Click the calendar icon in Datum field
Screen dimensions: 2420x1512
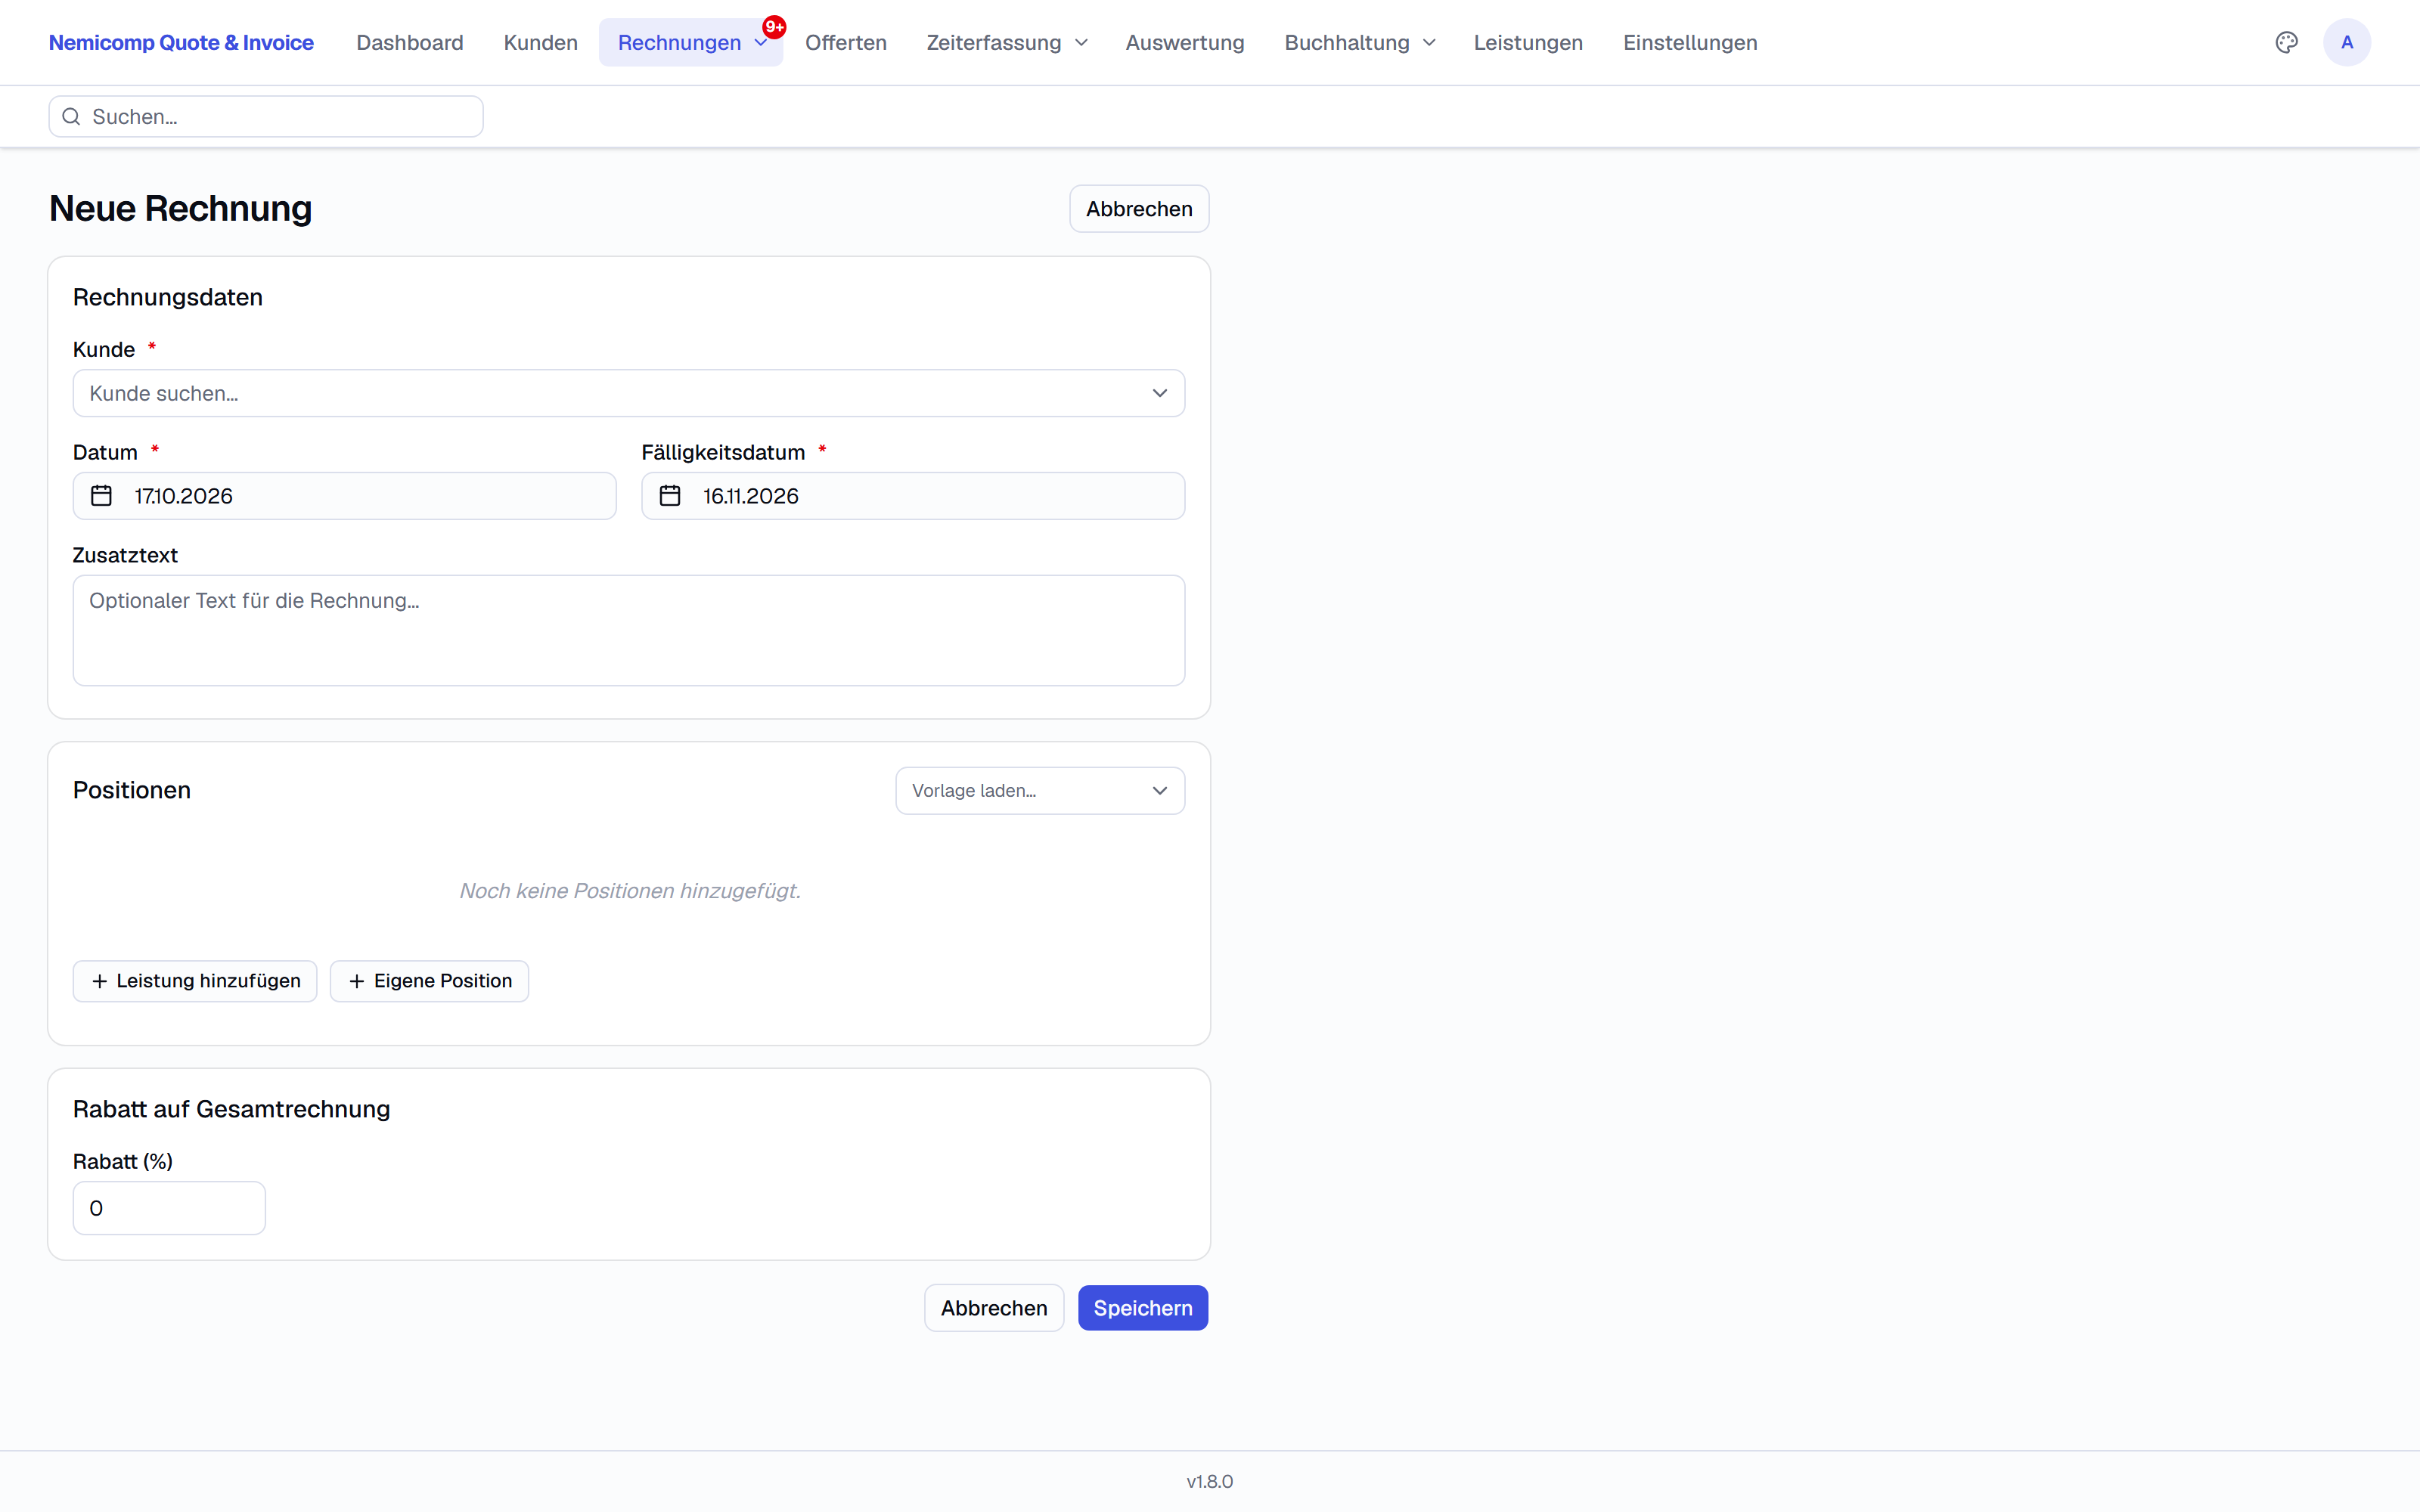point(101,496)
